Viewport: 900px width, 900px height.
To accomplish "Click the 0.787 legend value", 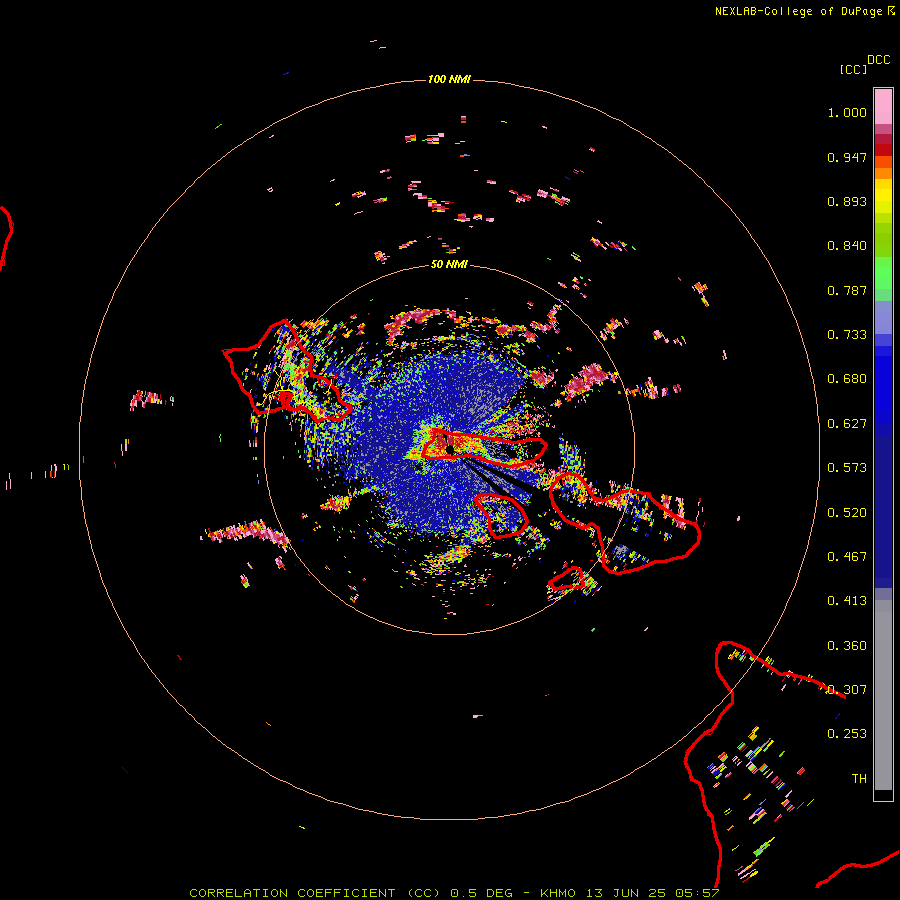I will 847,290.
